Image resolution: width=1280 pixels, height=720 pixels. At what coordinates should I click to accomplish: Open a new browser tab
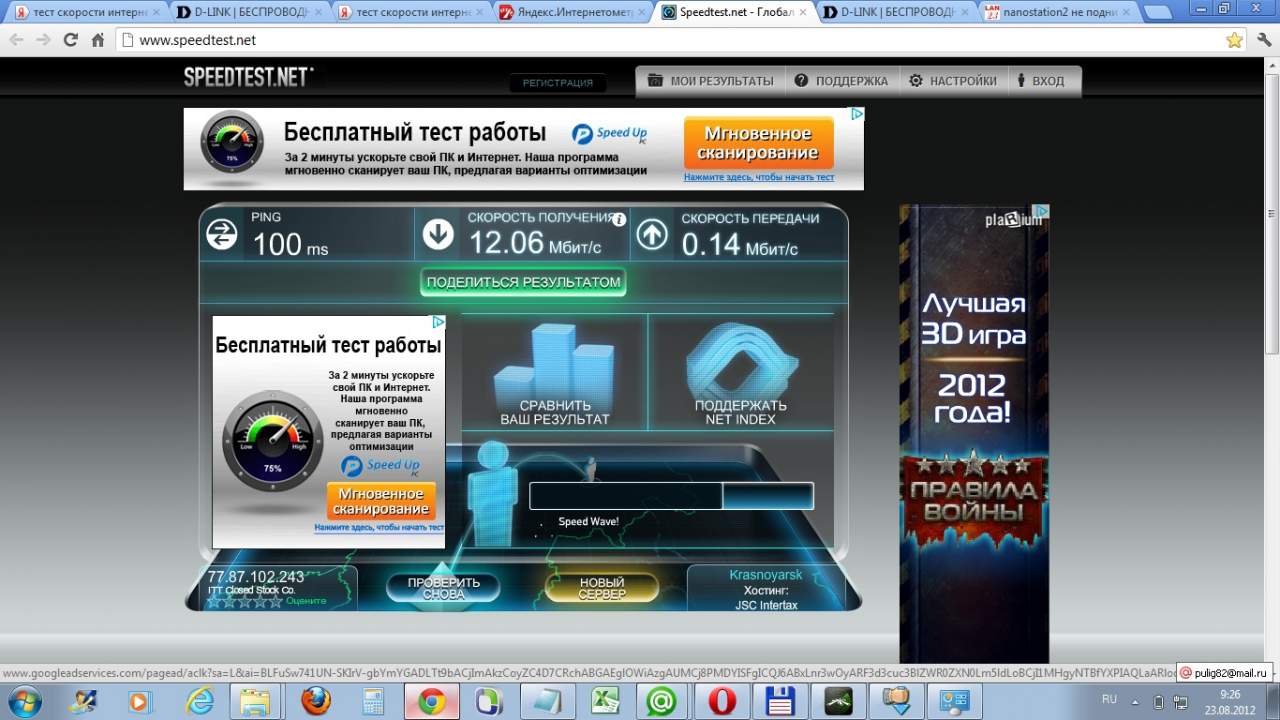click(1157, 13)
